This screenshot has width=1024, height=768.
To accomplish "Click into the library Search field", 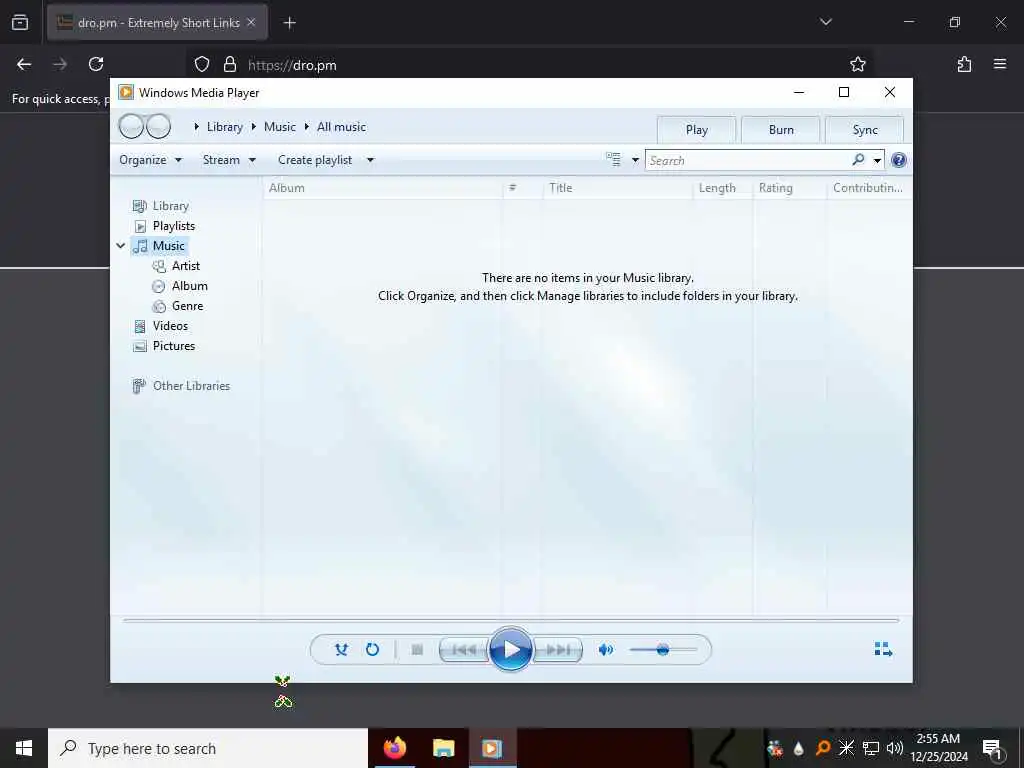I will click(748, 161).
